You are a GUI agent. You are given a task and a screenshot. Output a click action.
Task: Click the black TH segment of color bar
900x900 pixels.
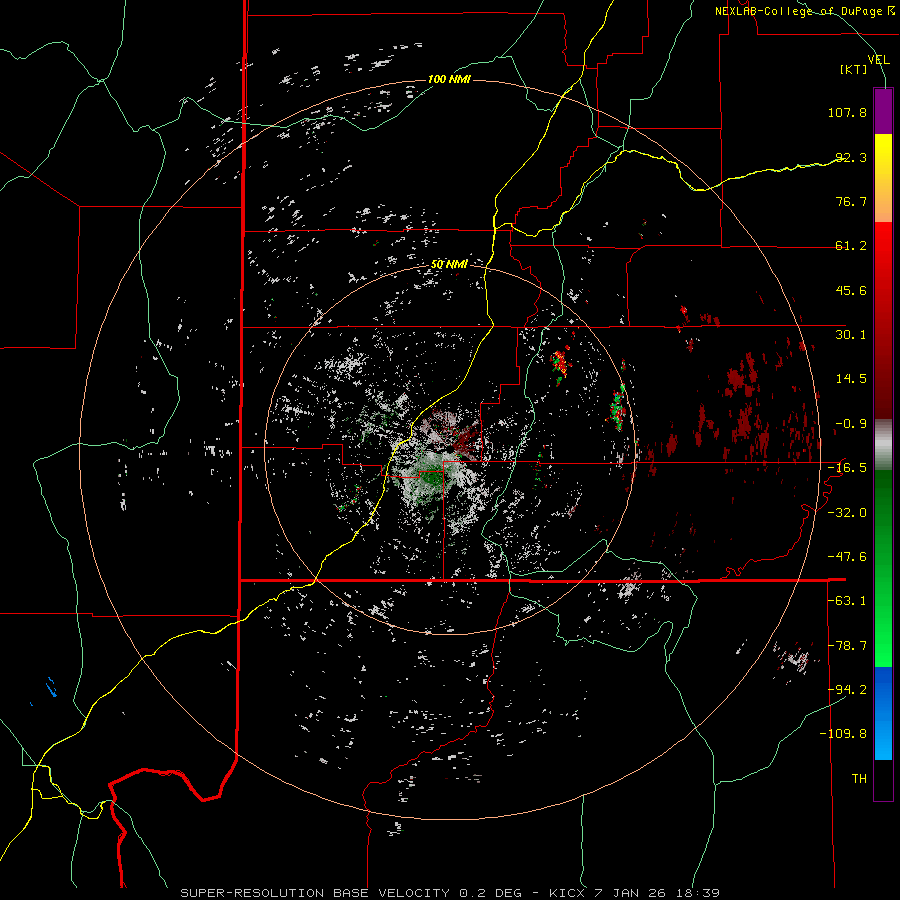883,779
